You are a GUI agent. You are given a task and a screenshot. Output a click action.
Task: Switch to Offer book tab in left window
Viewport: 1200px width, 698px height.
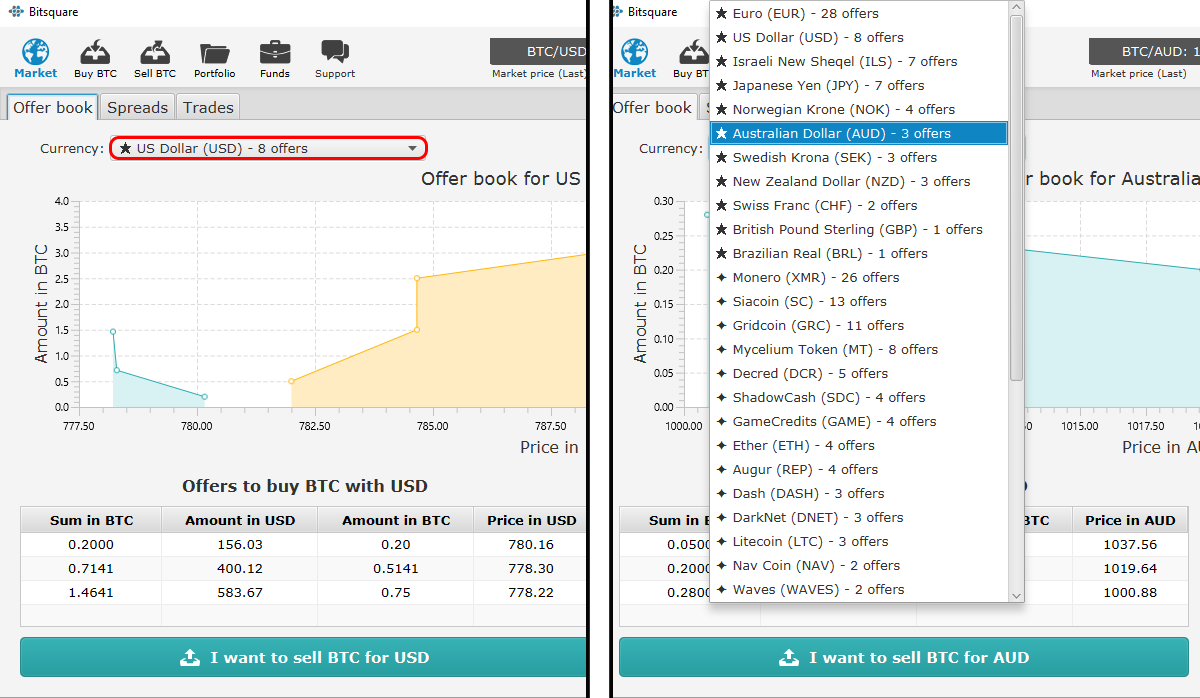pyautogui.click(x=52, y=107)
